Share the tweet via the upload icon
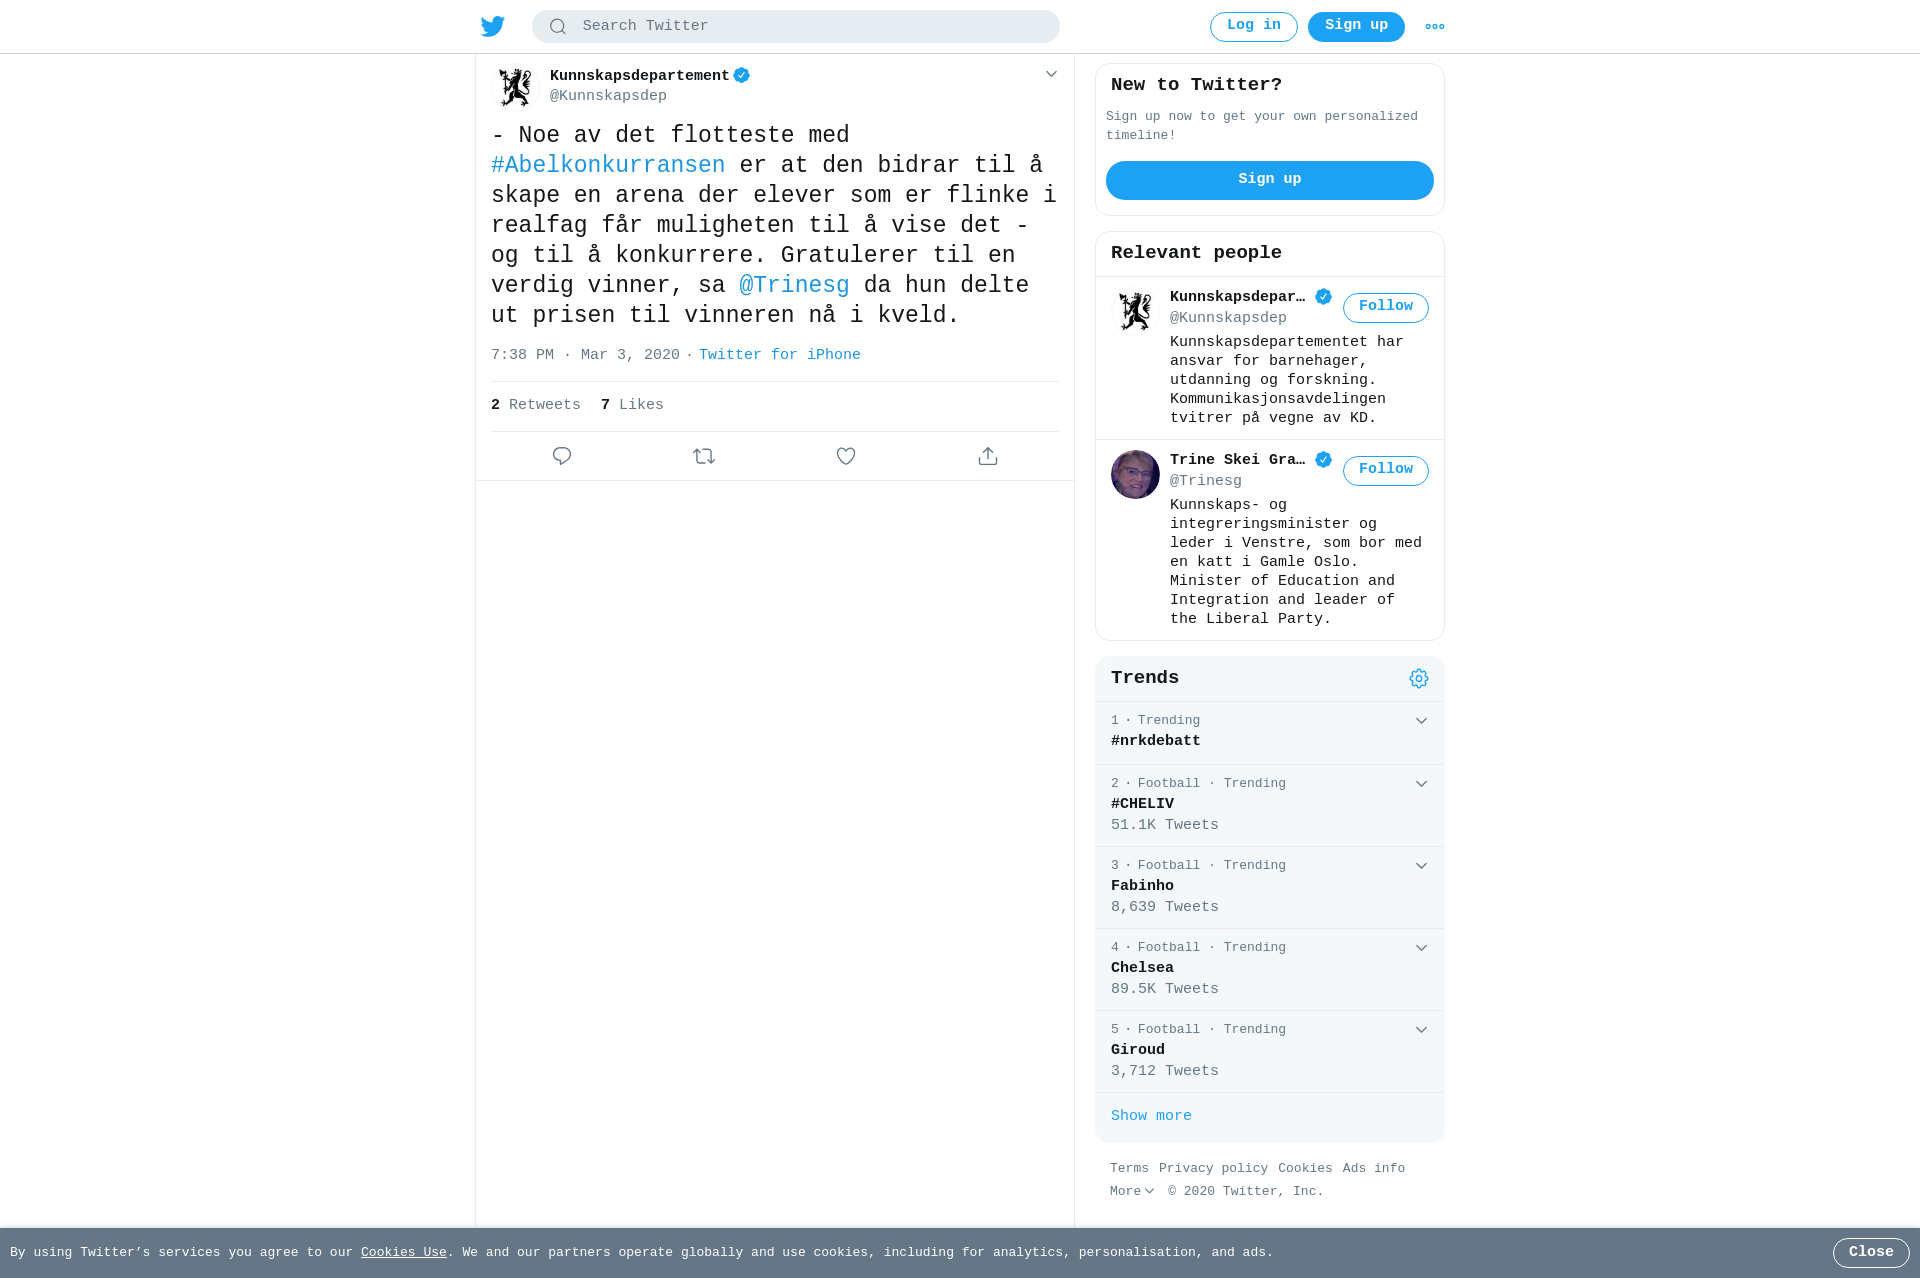This screenshot has width=1920, height=1278. point(988,456)
